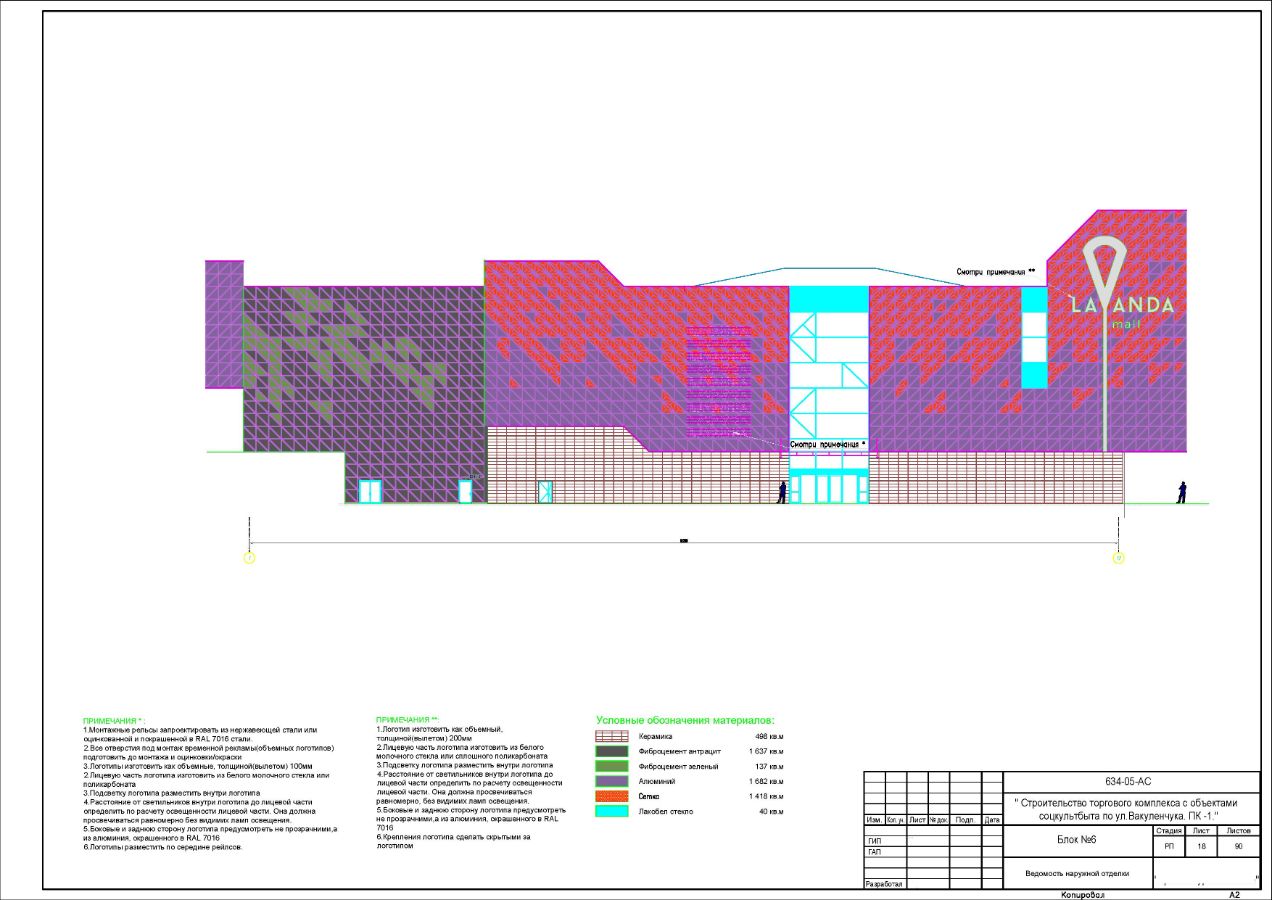Click the 'Смотри примечания **' callout label

click(994, 272)
